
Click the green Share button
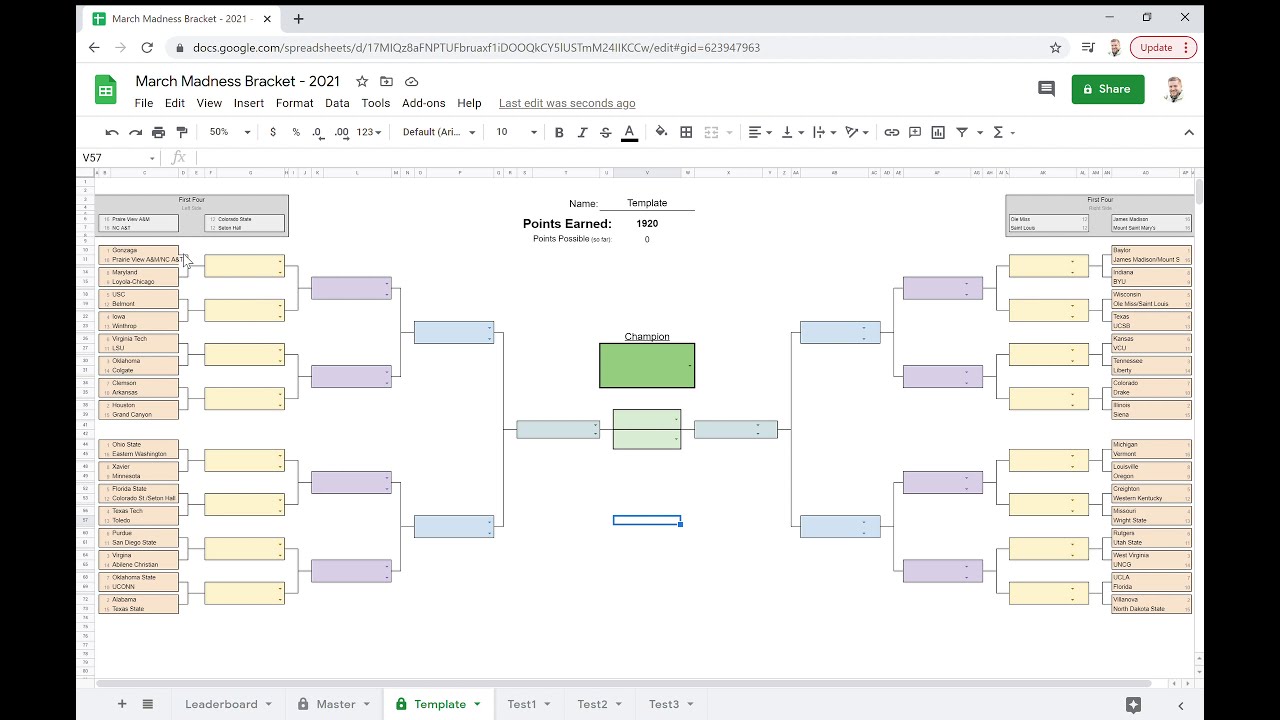click(x=1108, y=89)
